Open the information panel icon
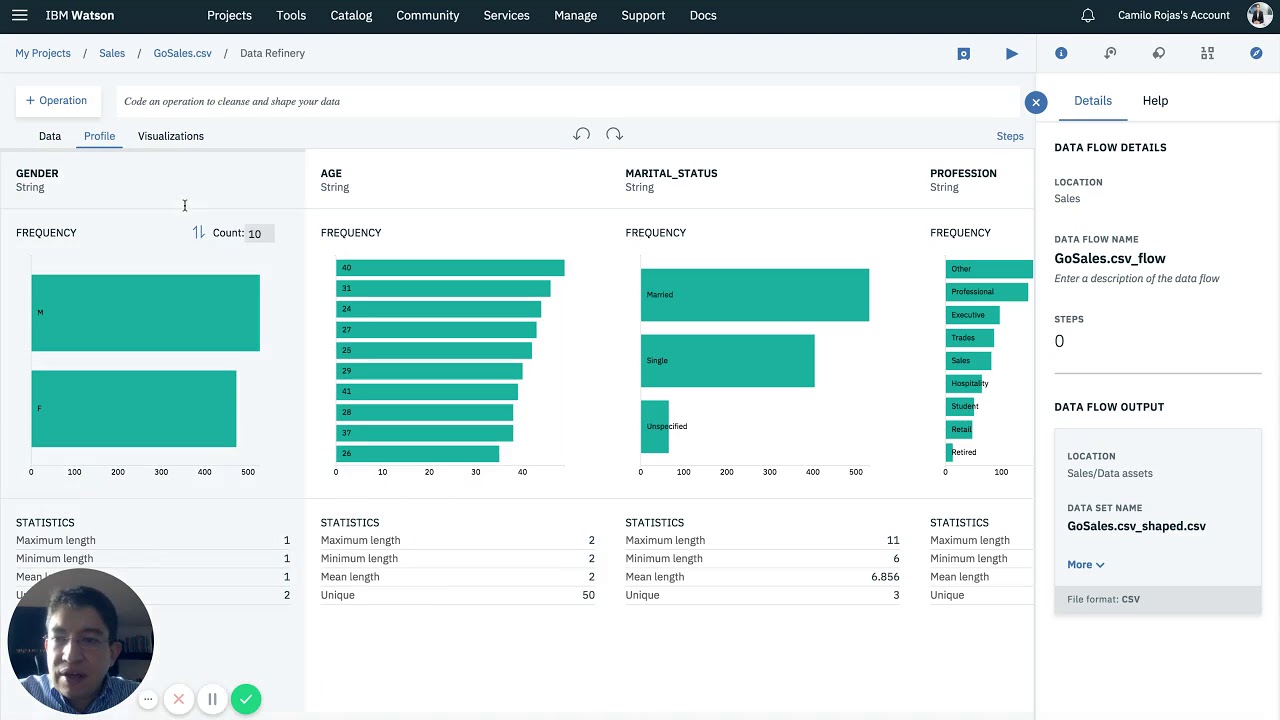Viewport: 1280px width, 720px height. (1061, 53)
